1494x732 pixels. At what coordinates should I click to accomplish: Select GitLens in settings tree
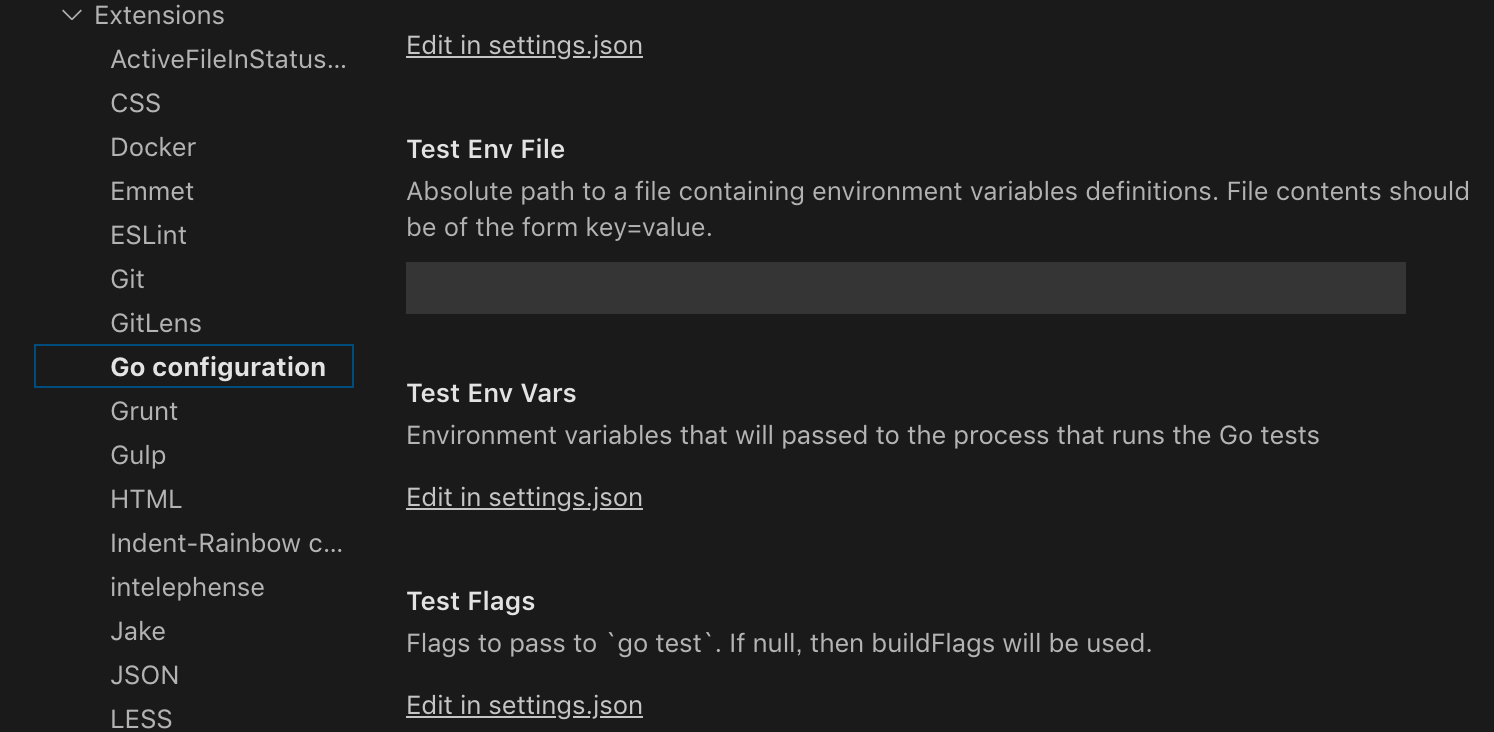(x=156, y=324)
